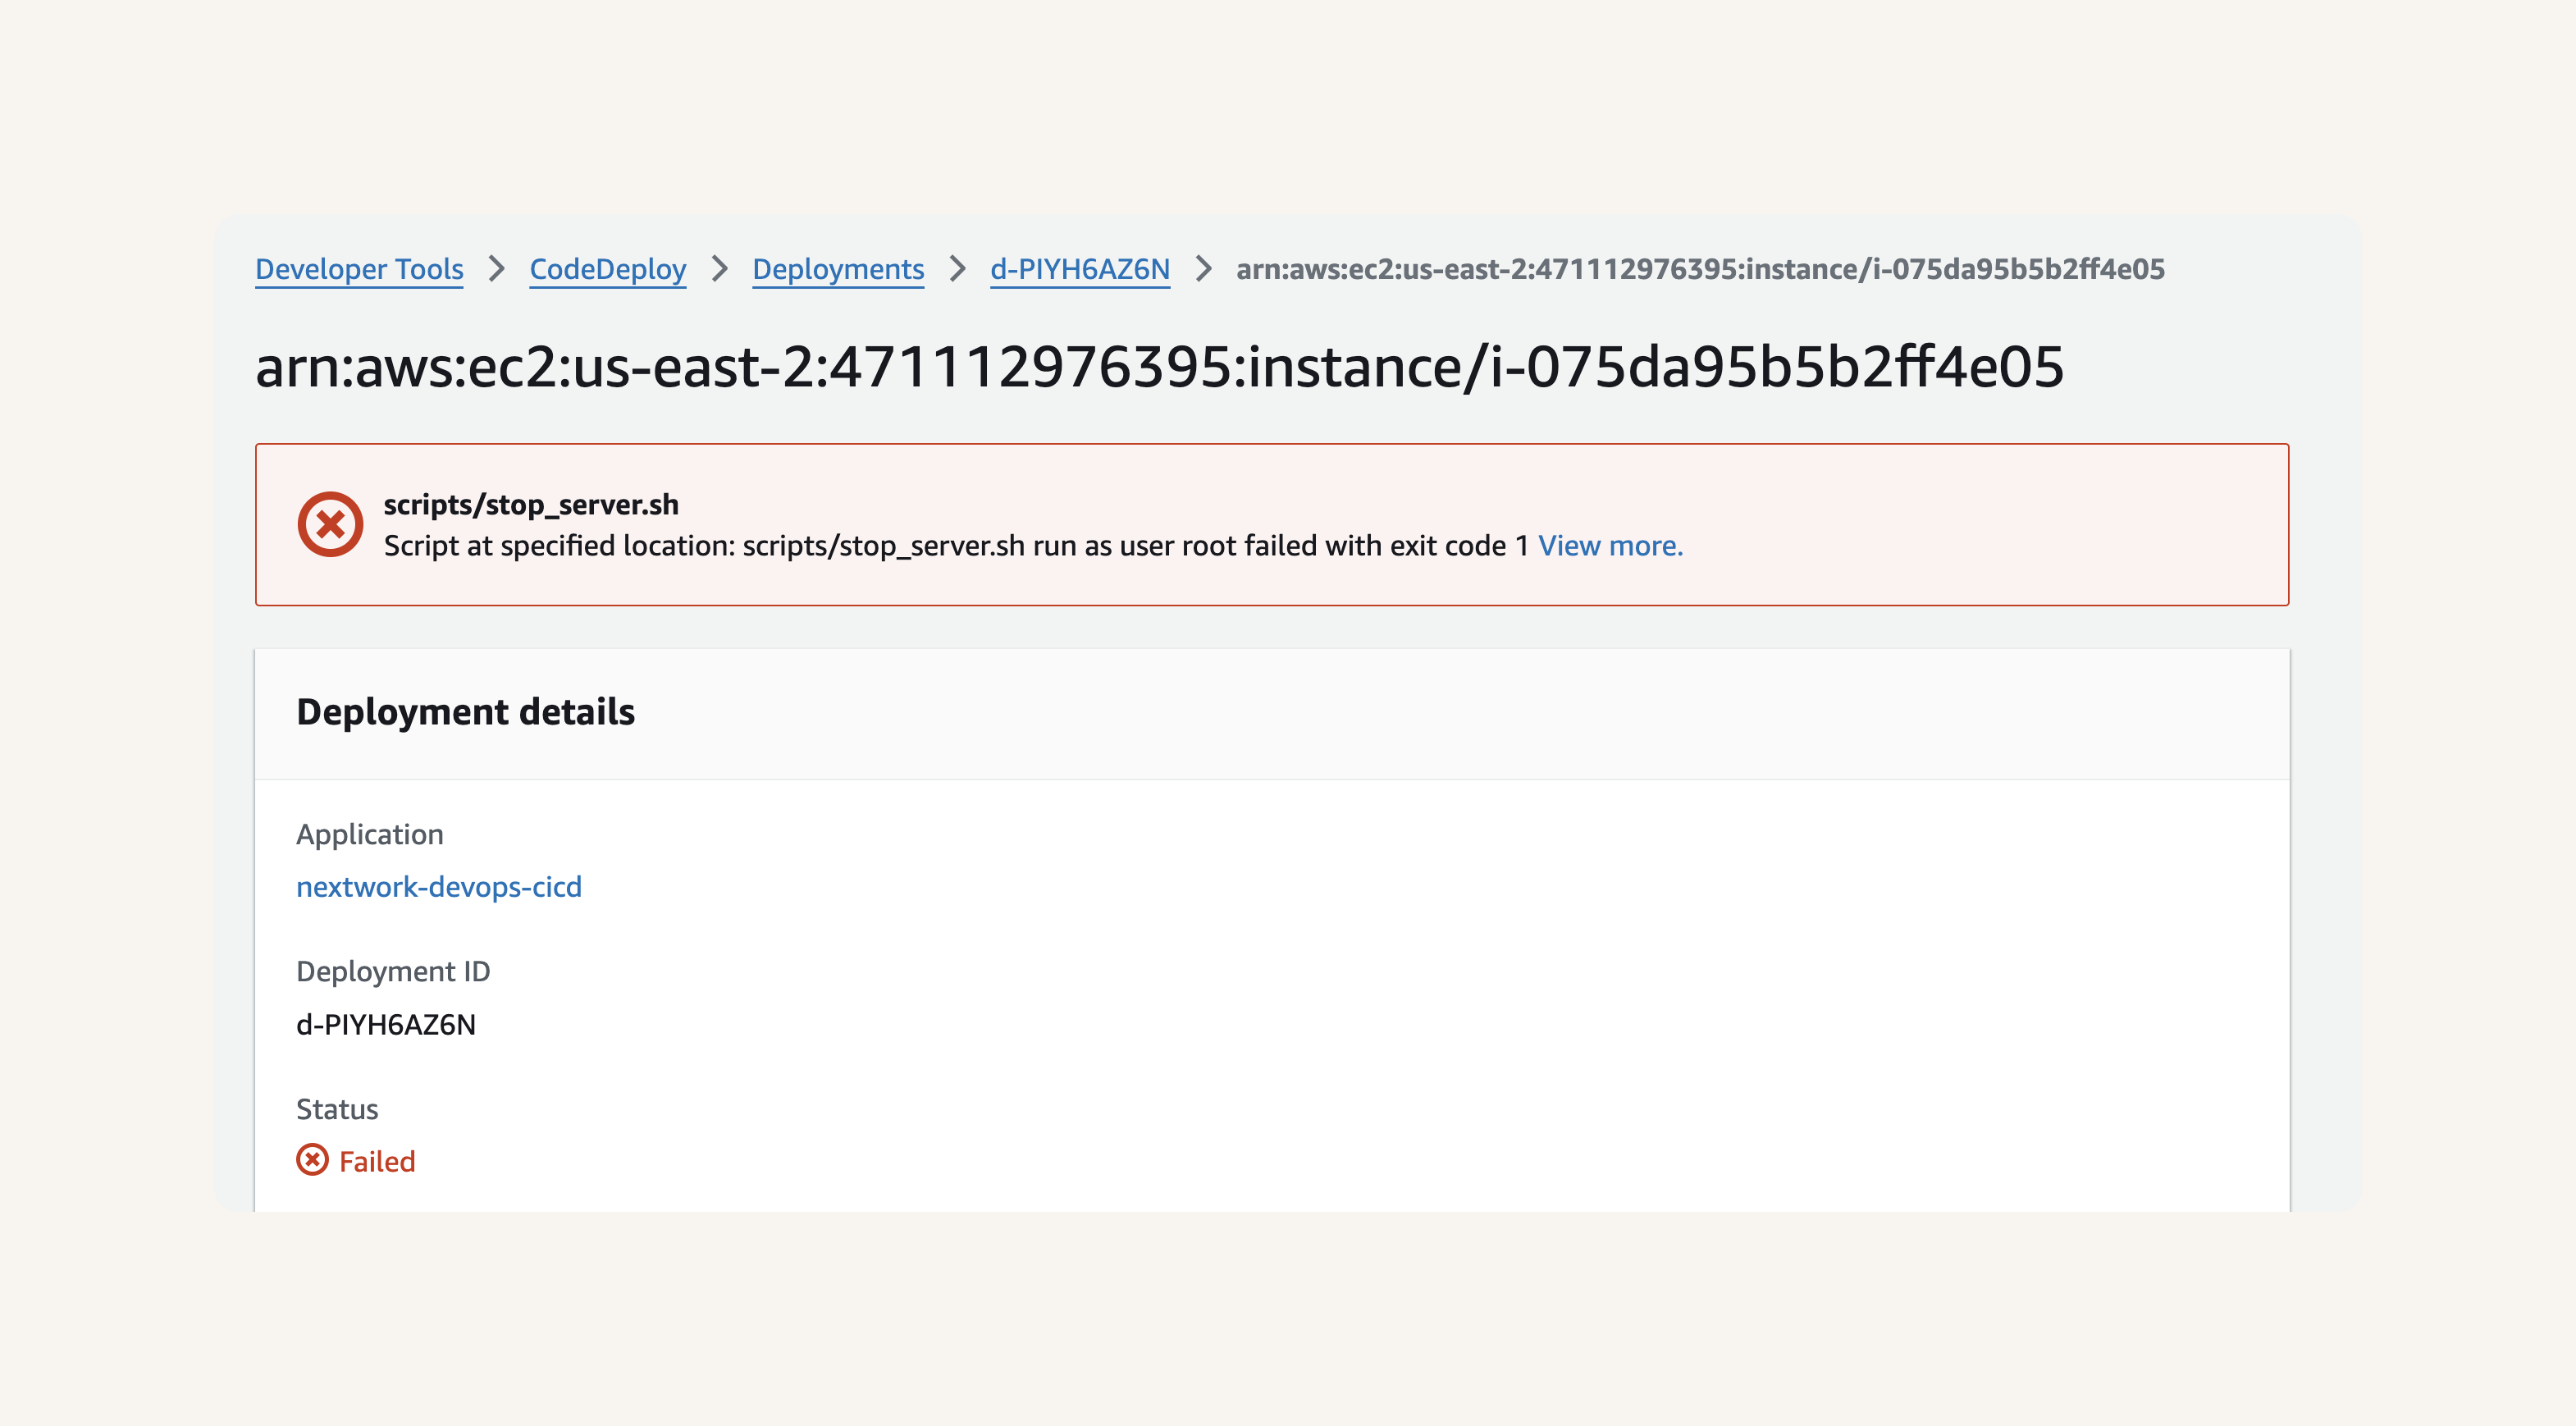Click the red error icon in alert banner
This screenshot has width=2576, height=1426.
point(330,524)
